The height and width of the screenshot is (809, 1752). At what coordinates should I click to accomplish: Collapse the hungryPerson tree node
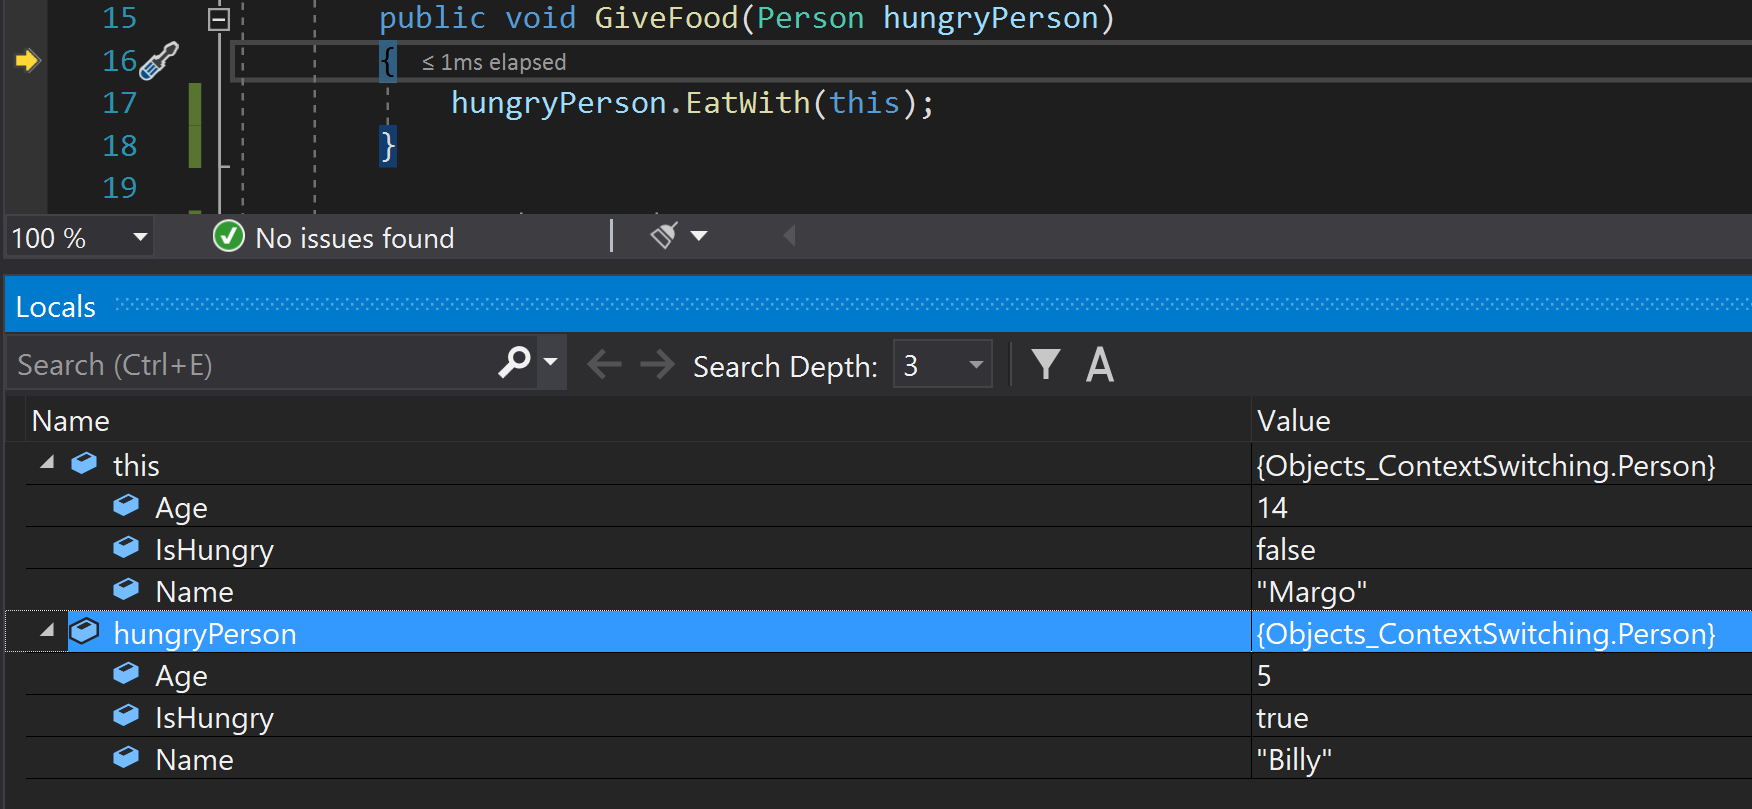[47, 631]
